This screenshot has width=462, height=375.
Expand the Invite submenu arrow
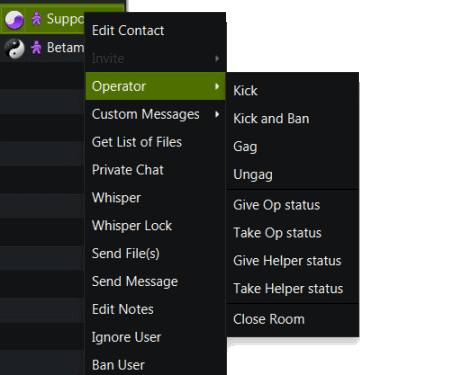(217, 58)
